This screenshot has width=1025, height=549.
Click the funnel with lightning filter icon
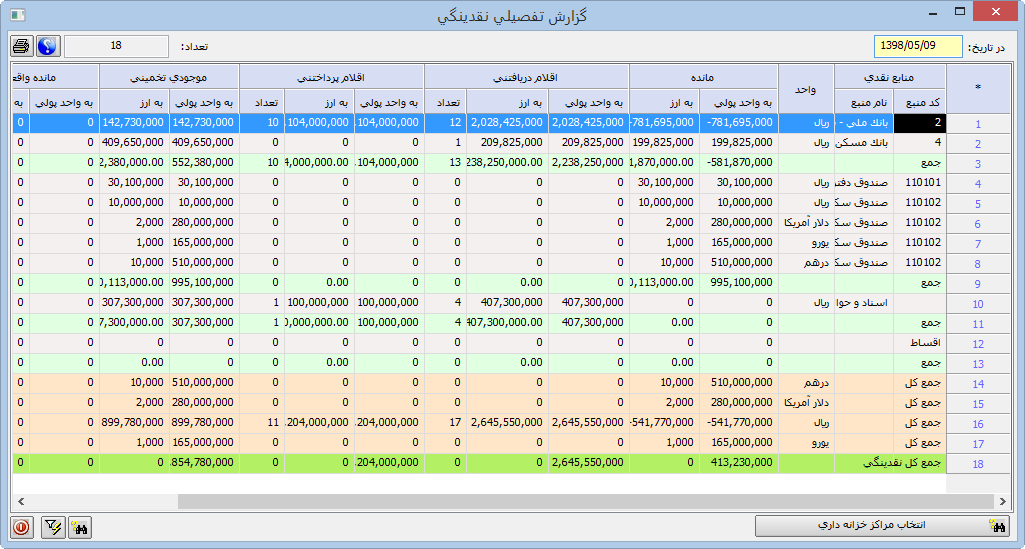pos(54,526)
